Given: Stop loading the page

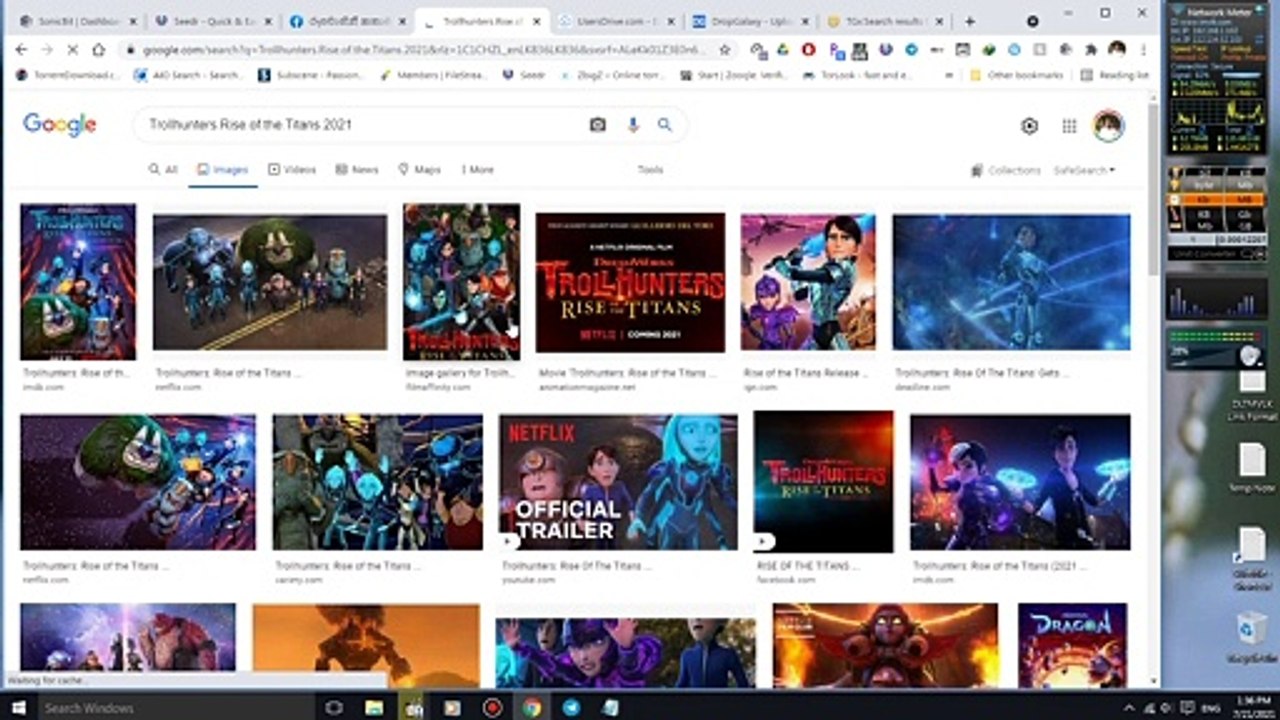Looking at the screenshot, I should (x=73, y=49).
